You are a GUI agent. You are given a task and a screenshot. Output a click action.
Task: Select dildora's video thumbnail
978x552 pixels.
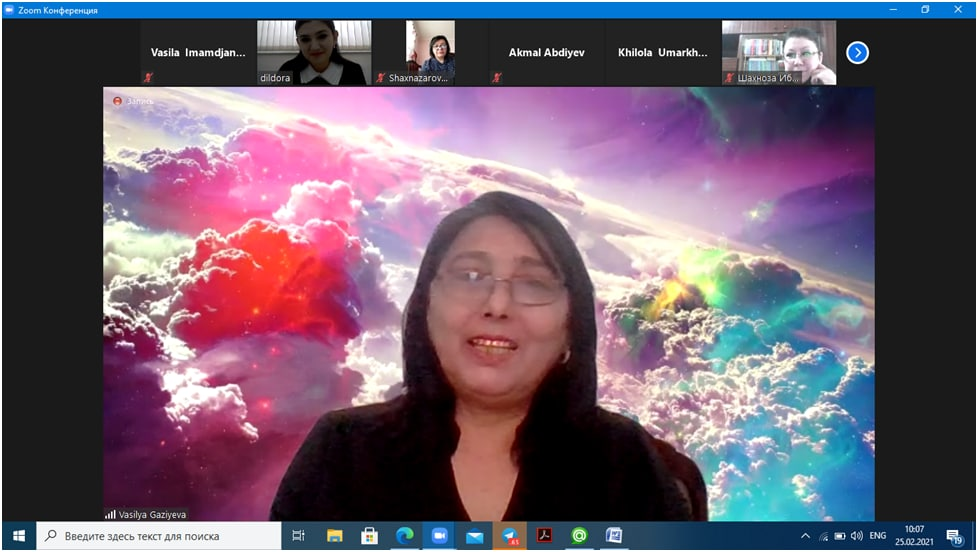tap(314, 52)
